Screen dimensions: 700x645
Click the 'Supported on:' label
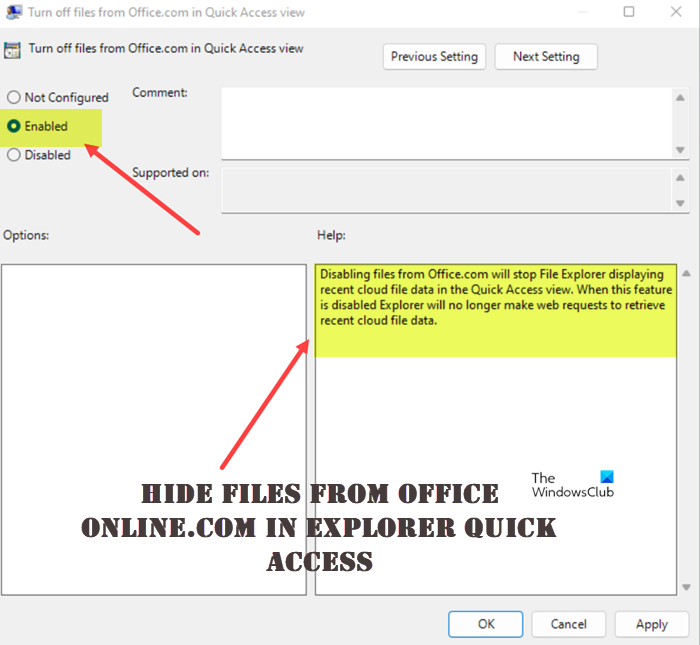[x=171, y=173]
